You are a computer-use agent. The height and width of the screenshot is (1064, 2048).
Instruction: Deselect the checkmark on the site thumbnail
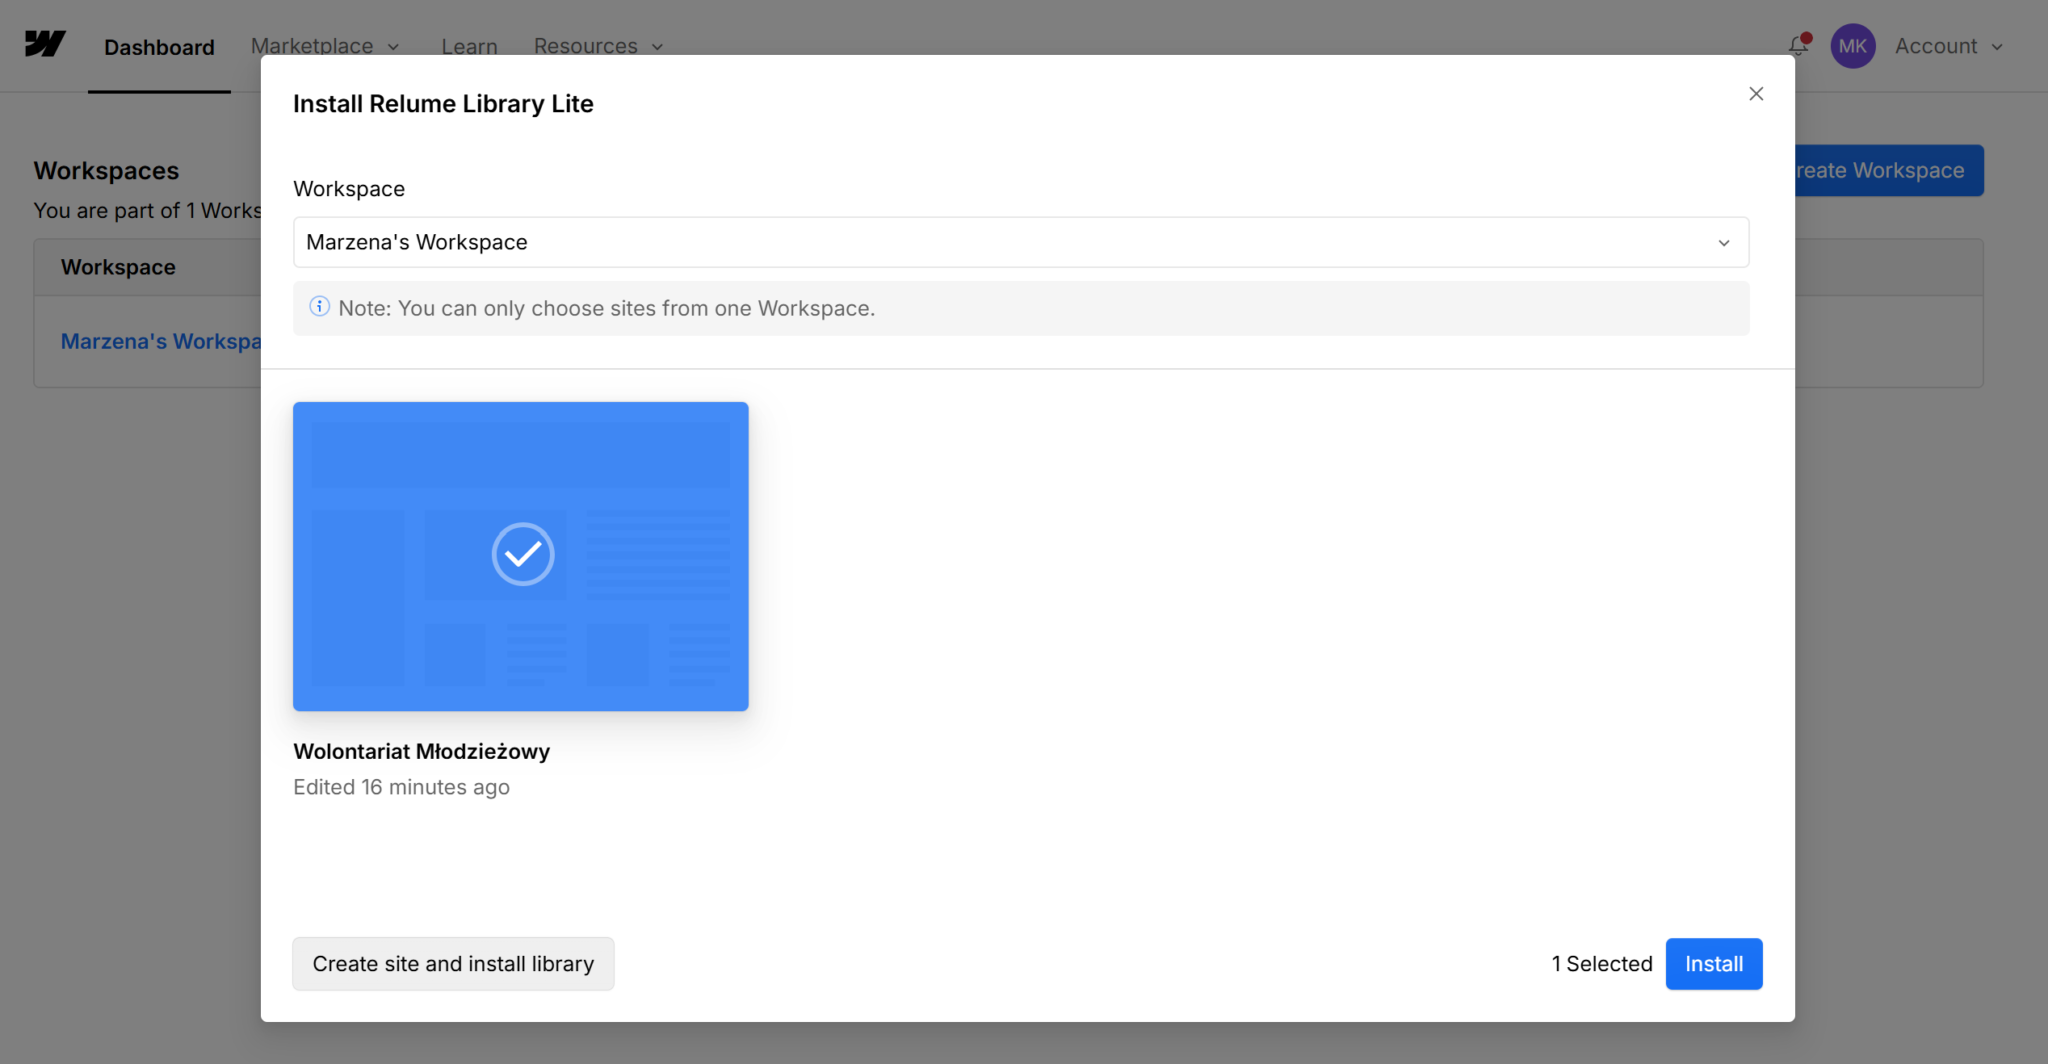point(522,554)
